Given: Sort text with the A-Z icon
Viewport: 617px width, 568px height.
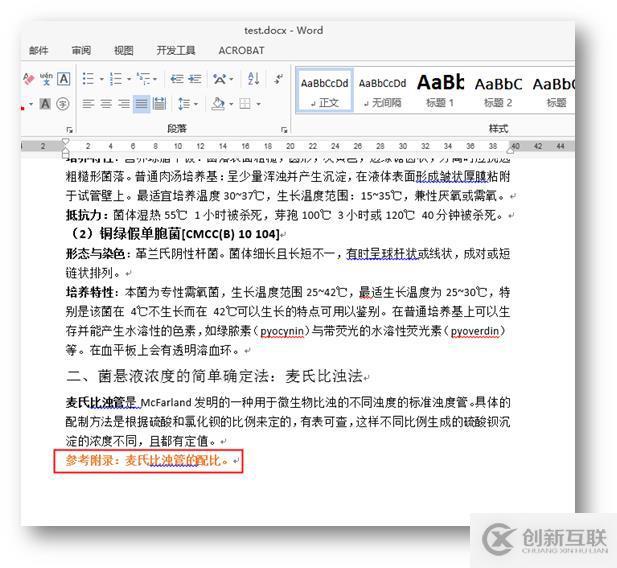Looking at the screenshot, I should [253, 79].
